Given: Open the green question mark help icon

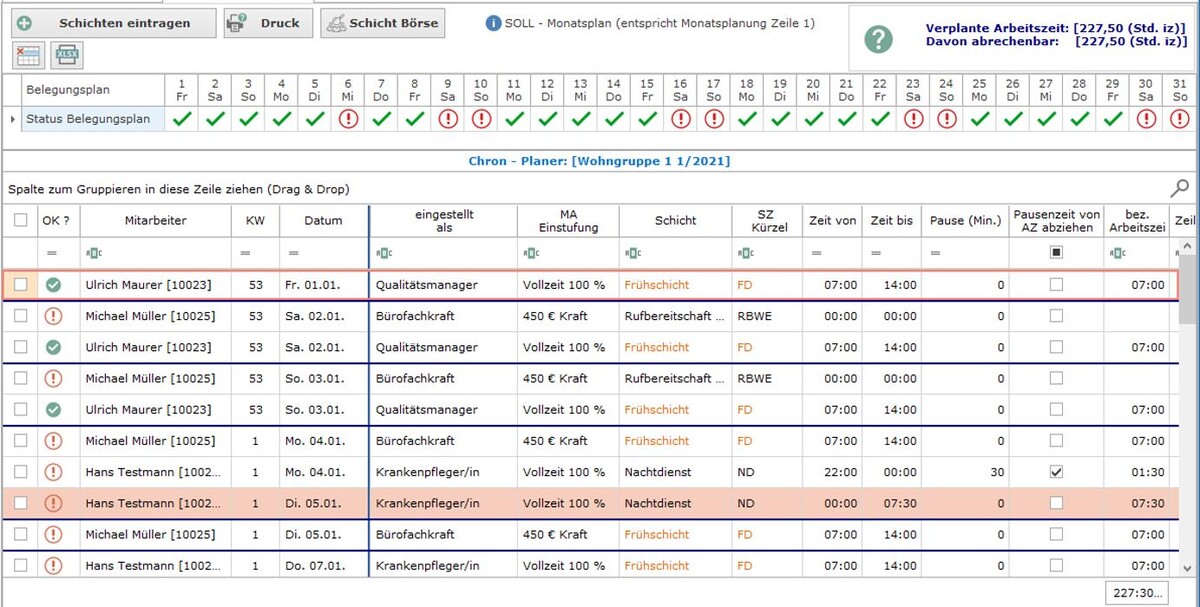Looking at the screenshot, I should point(878,39).
